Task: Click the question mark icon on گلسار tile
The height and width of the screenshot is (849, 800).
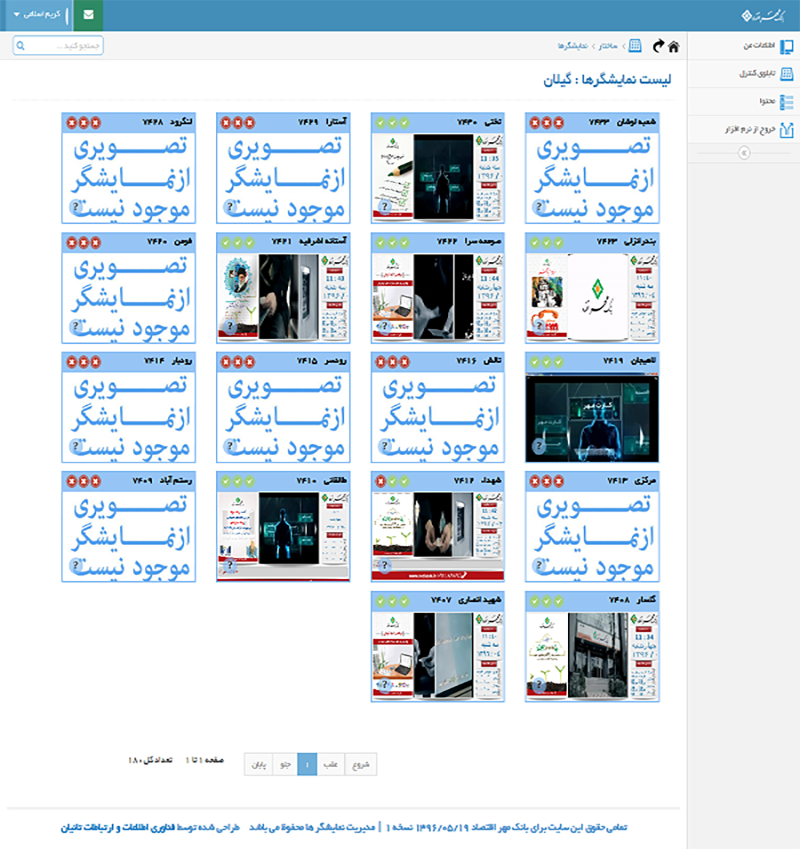Action: tap(540, 685)
